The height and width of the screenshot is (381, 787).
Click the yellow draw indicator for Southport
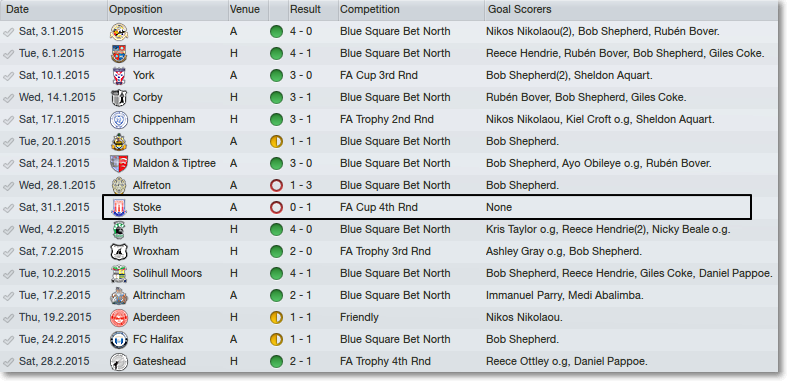point(276,142)
